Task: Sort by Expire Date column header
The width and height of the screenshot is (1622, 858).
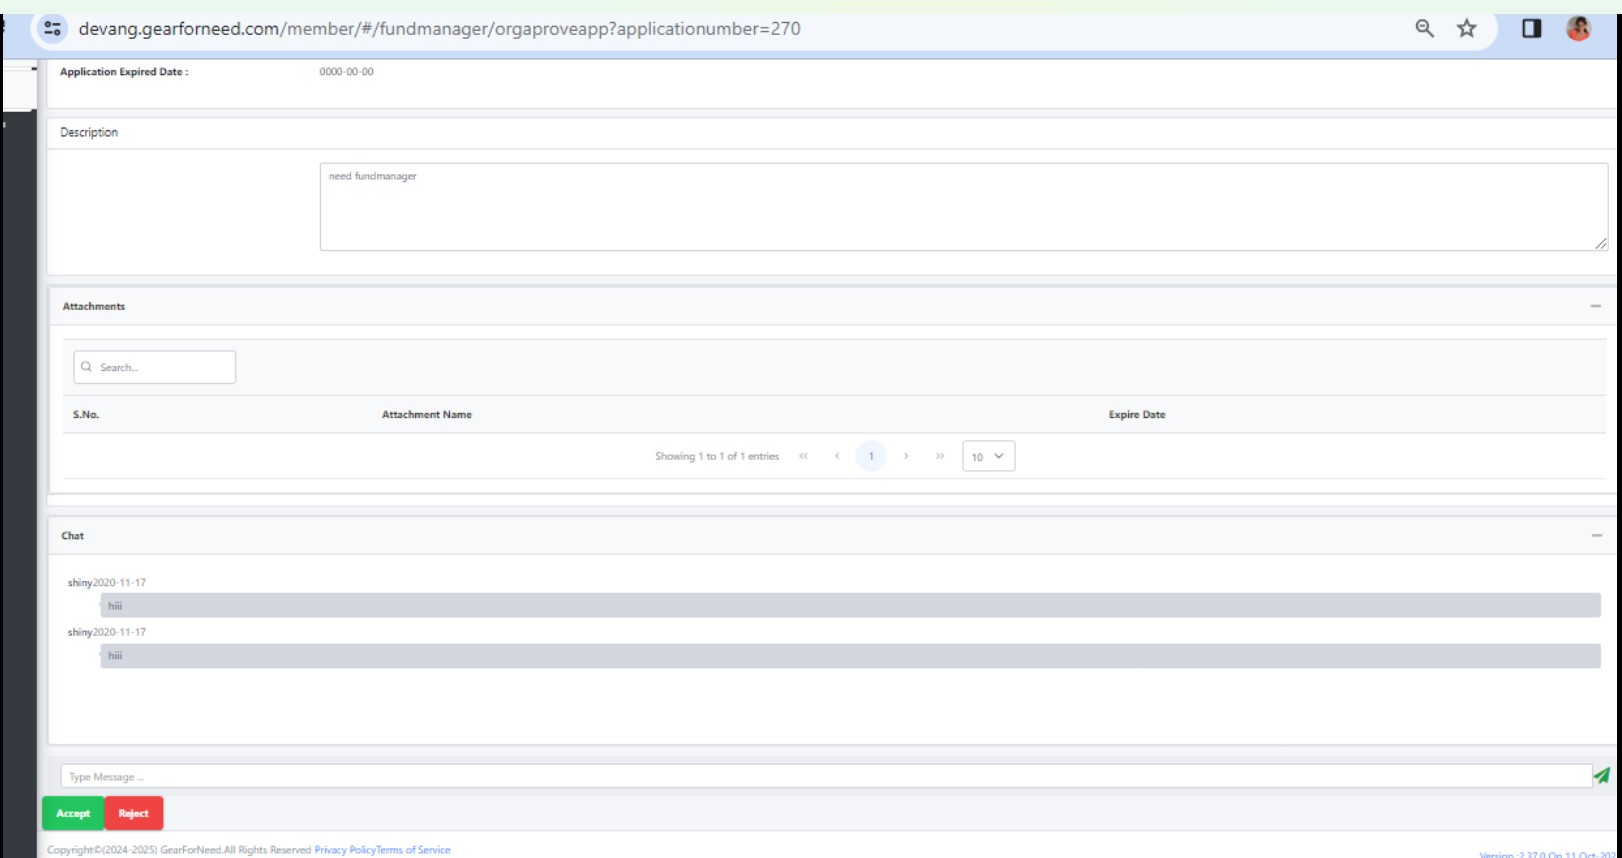Action: (1137, 414)
